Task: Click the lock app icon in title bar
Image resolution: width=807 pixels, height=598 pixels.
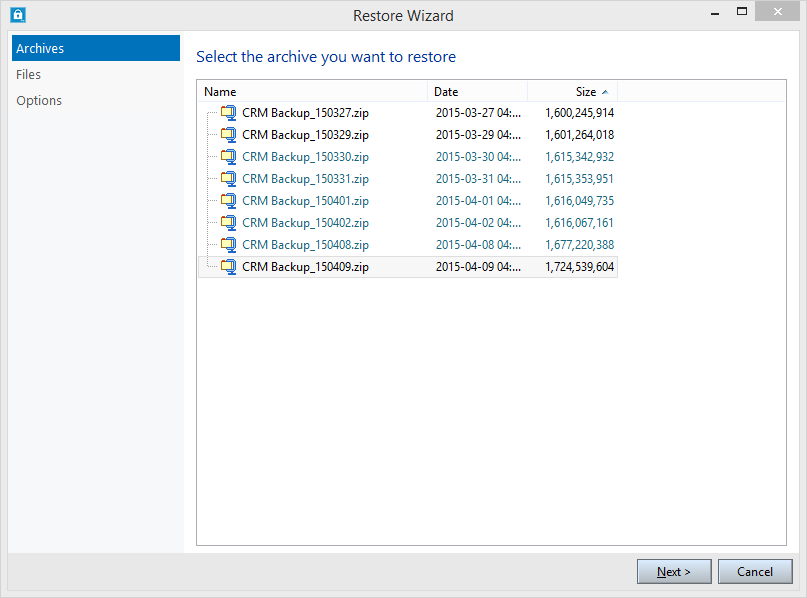Action: tap(18, 15)
